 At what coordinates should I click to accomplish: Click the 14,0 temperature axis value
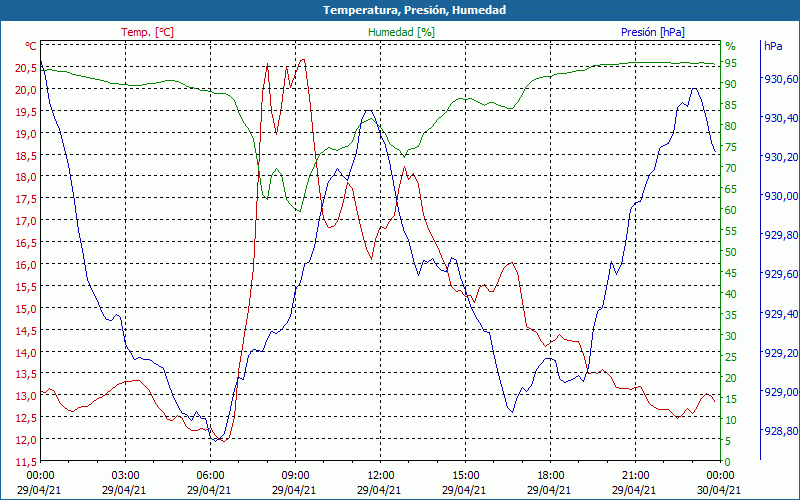pyautogui.click(x=26, y=353)
